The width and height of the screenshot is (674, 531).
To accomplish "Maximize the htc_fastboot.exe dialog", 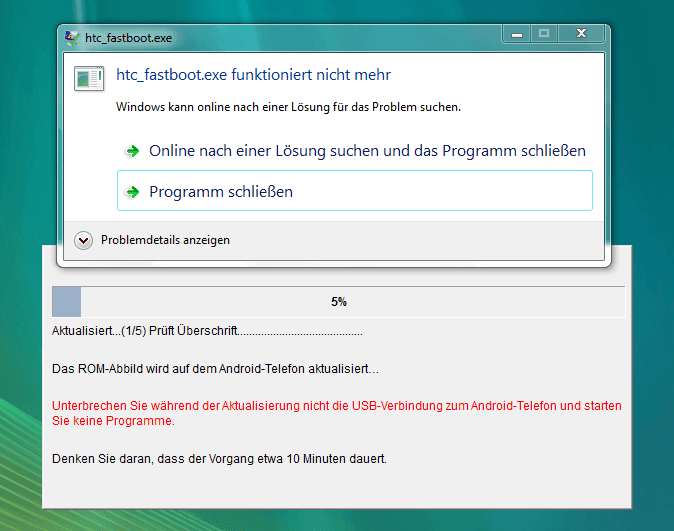I will click(544, 34).
